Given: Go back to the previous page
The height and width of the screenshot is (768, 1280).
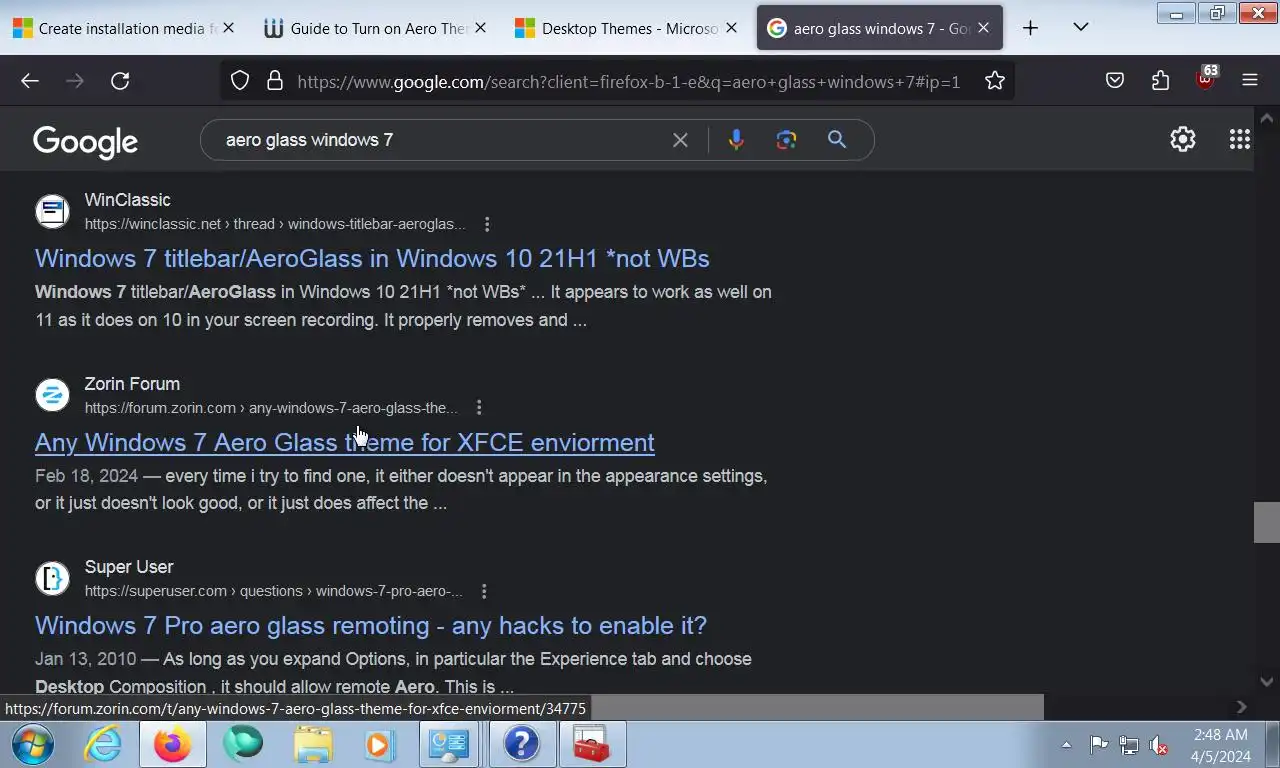Looking at the screenshot, I should click(30, 81).
